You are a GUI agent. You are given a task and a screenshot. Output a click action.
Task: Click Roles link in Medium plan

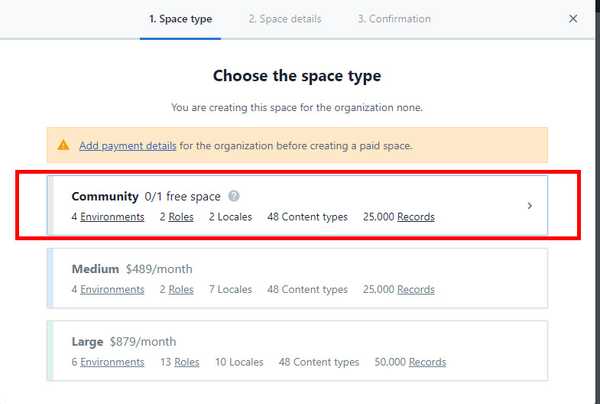click(x=181, y=290)
